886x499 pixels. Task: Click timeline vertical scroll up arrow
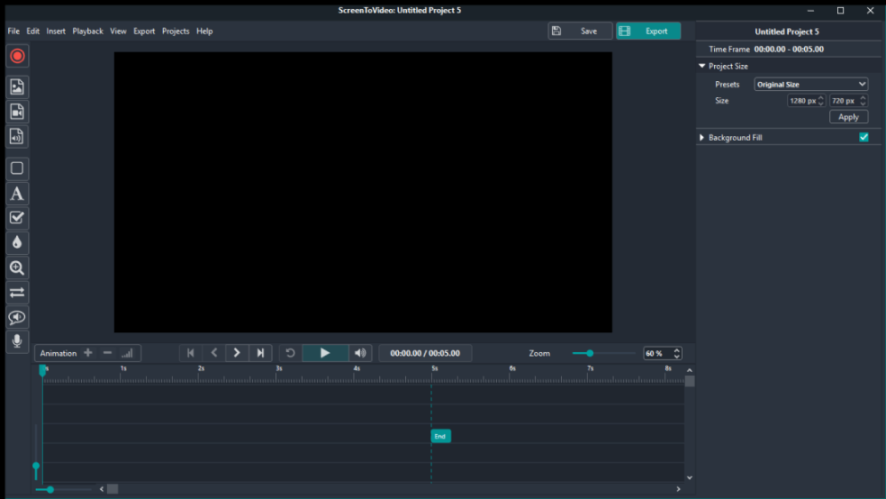tap(689, 370)
